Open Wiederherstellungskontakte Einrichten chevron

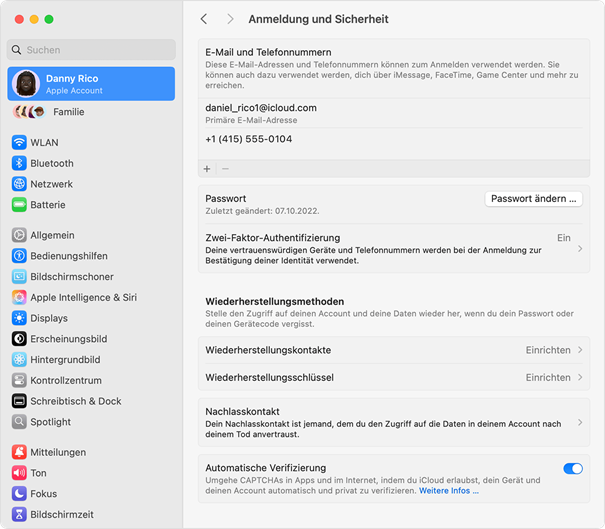point(580,350)
